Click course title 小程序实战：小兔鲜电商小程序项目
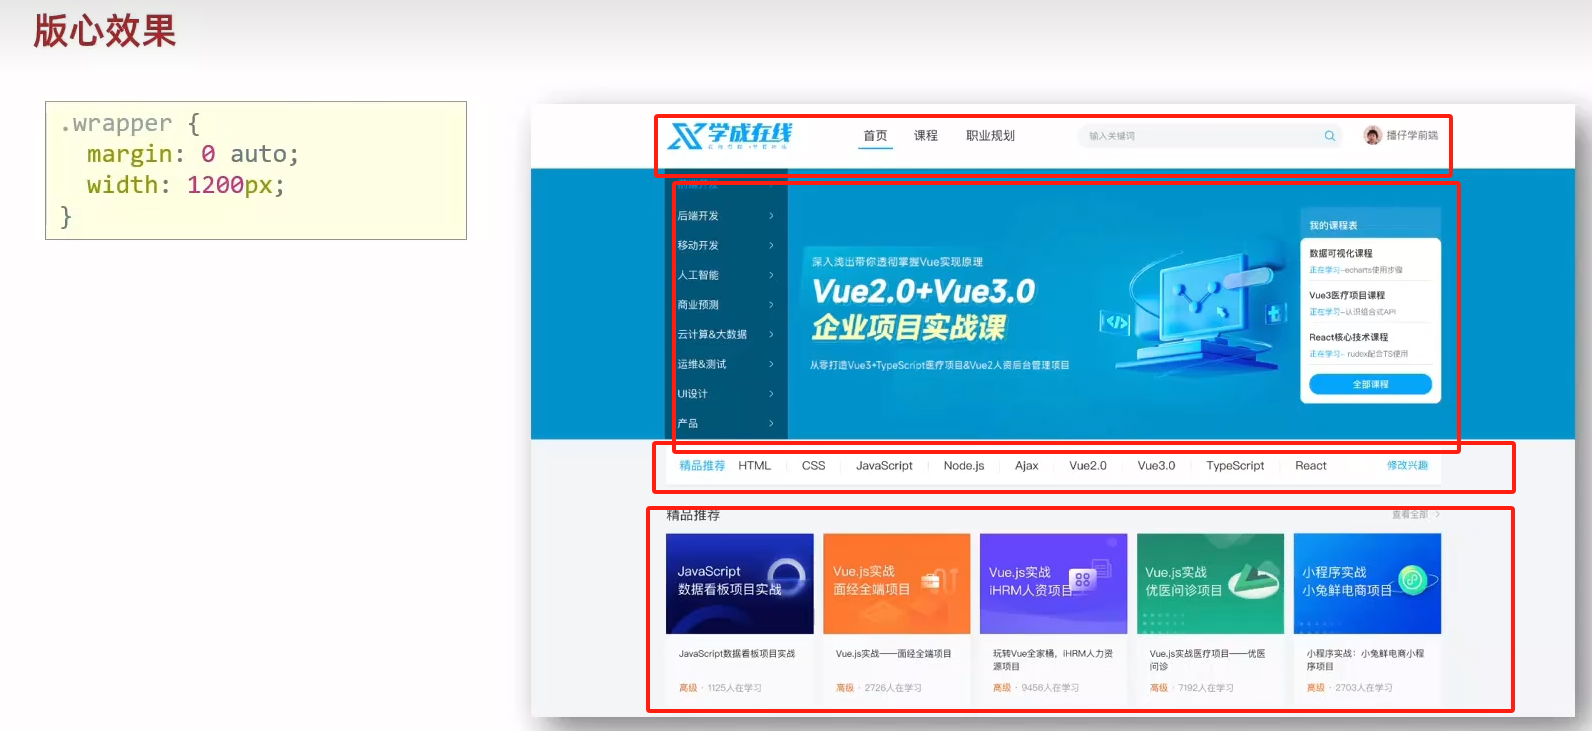Screen dimensions: 1592x731 click(x=1365, y=660)
